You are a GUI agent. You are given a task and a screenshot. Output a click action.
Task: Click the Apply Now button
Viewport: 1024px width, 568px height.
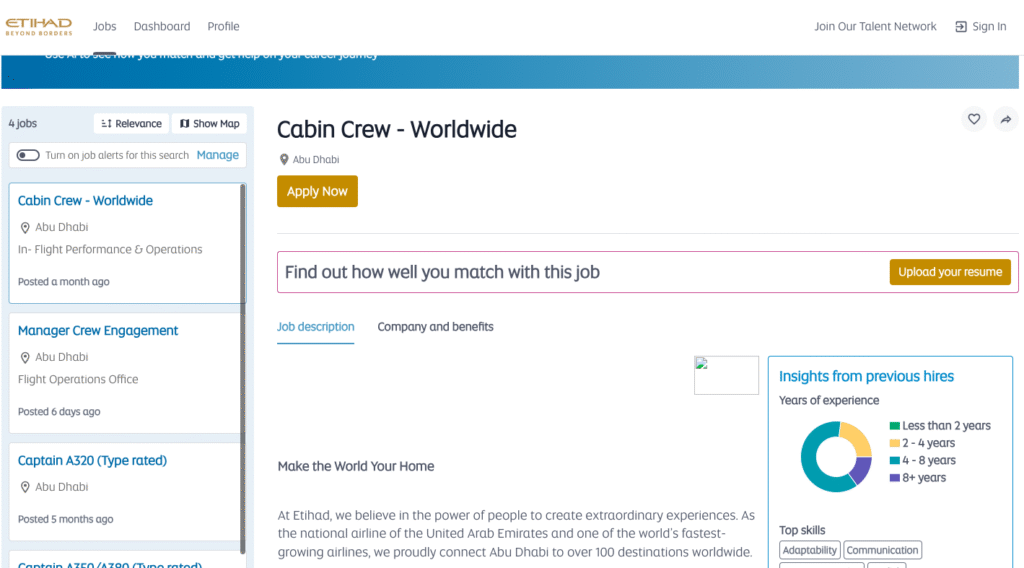coord(317,191)
